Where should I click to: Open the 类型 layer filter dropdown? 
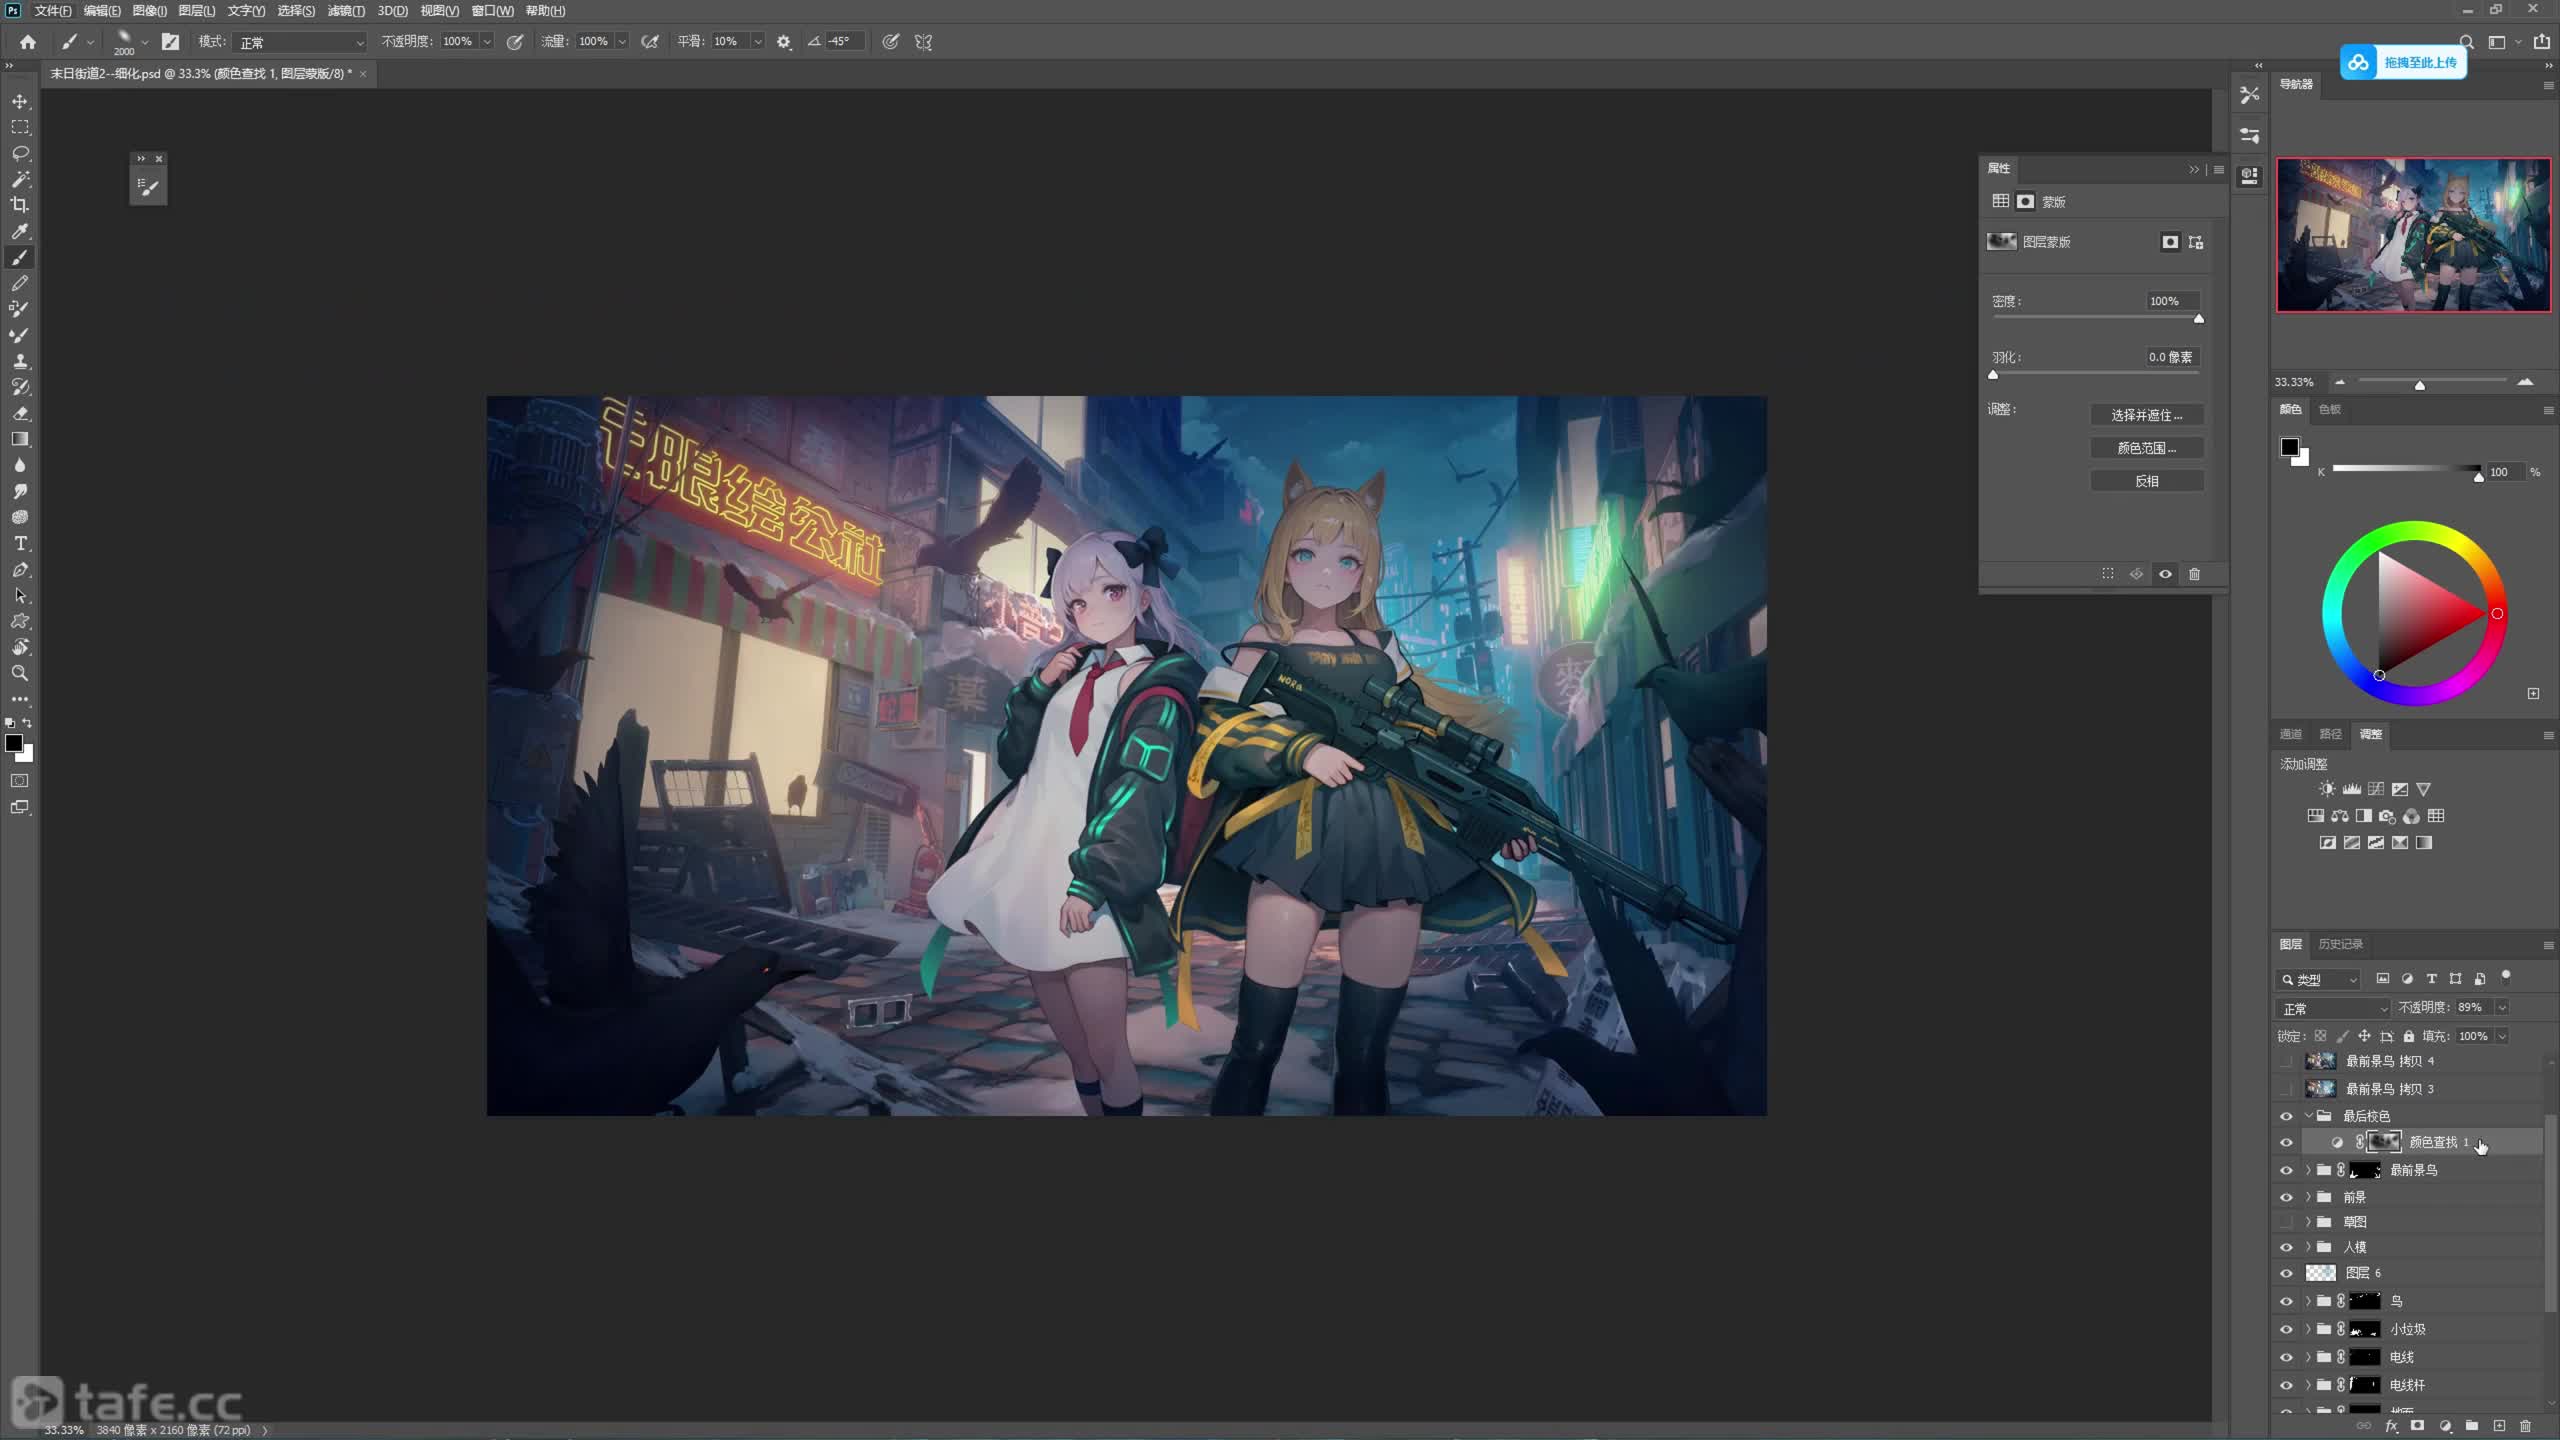click(2319, 979)
